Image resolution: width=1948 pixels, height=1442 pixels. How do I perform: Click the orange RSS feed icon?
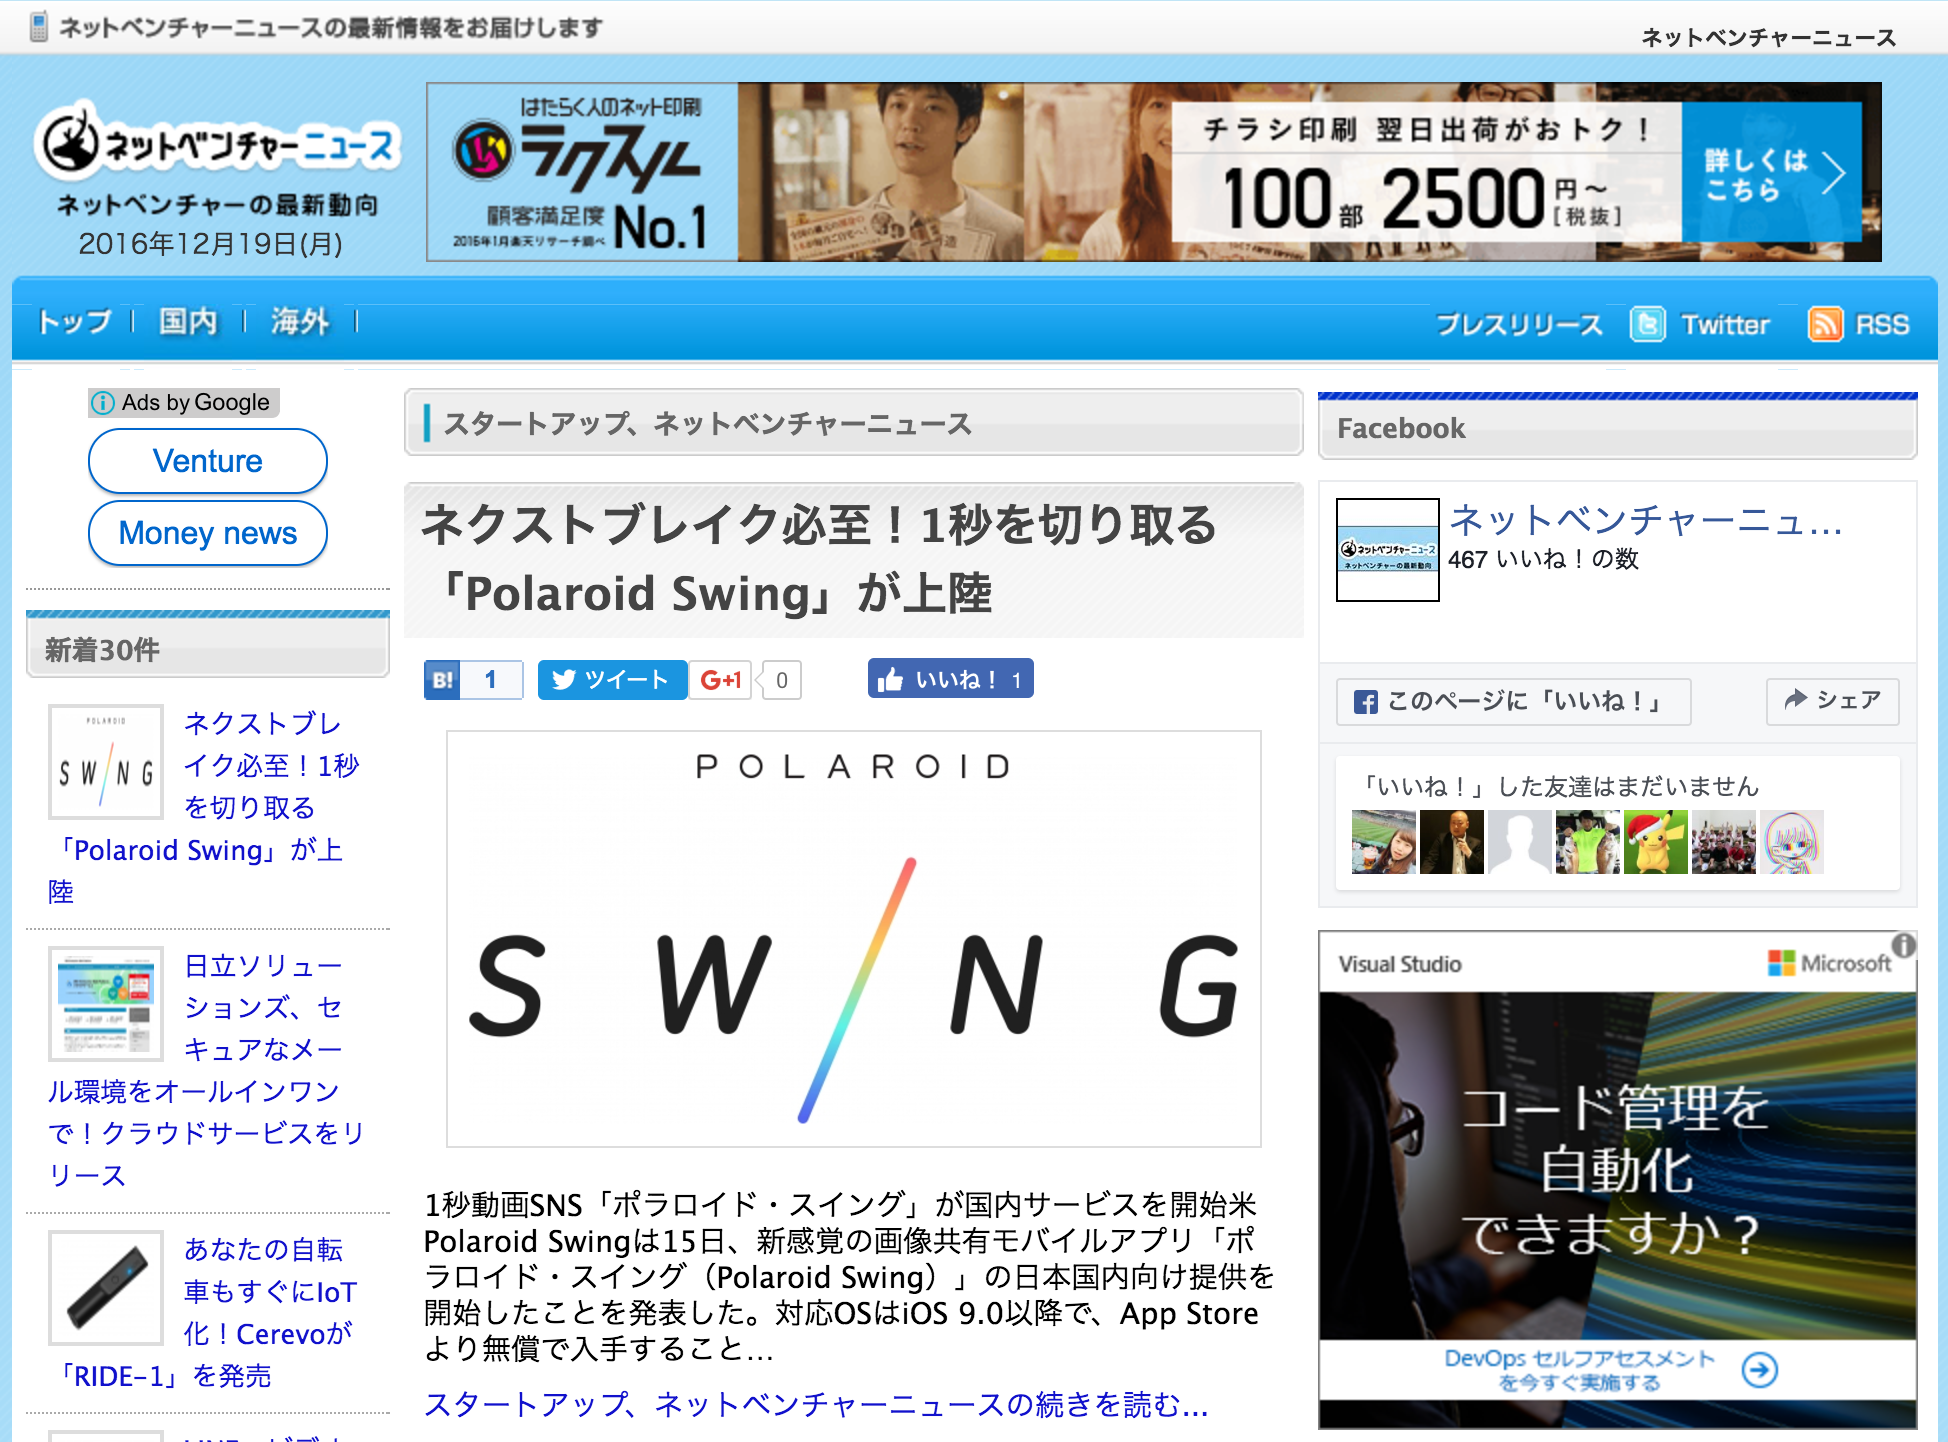point(1825,324)
